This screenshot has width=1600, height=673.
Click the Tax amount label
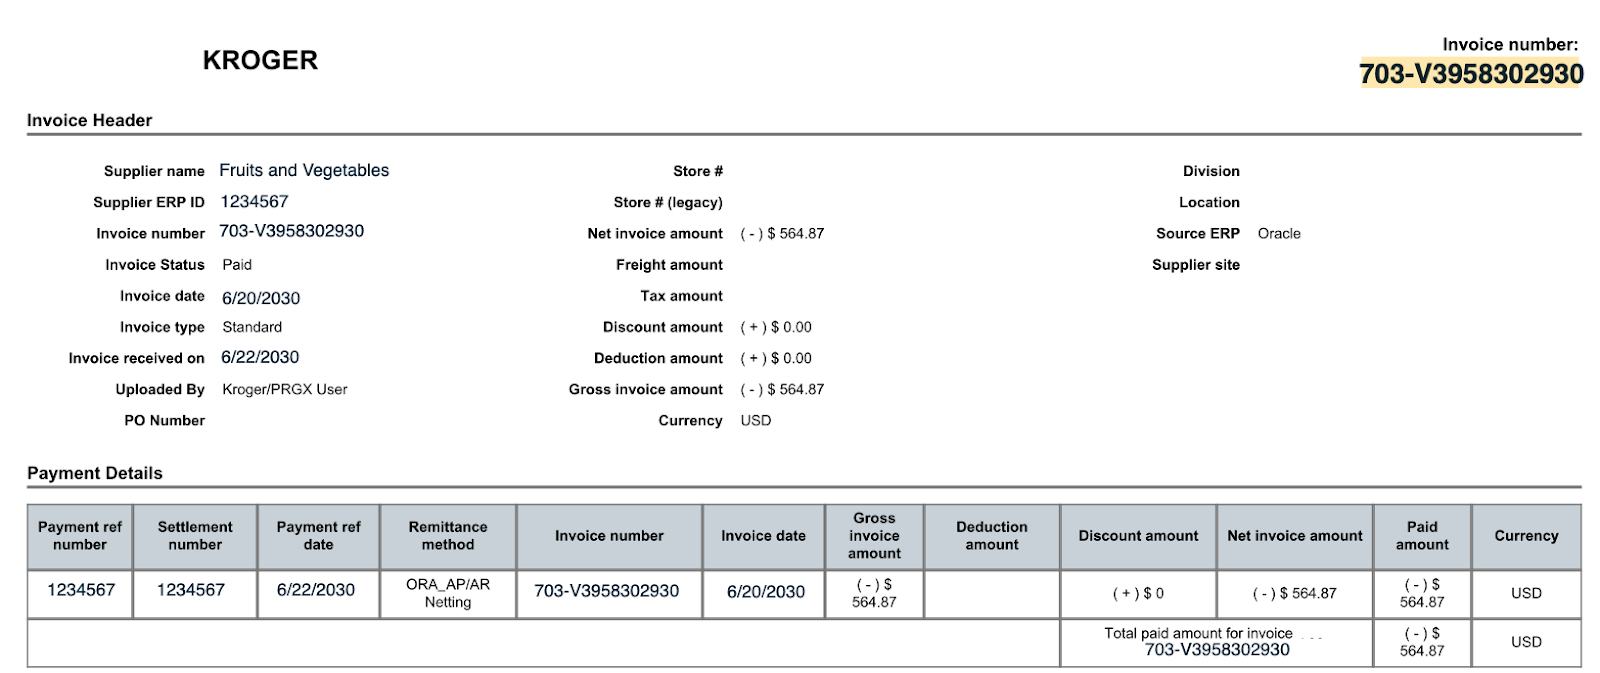click(x=682, y=296)
